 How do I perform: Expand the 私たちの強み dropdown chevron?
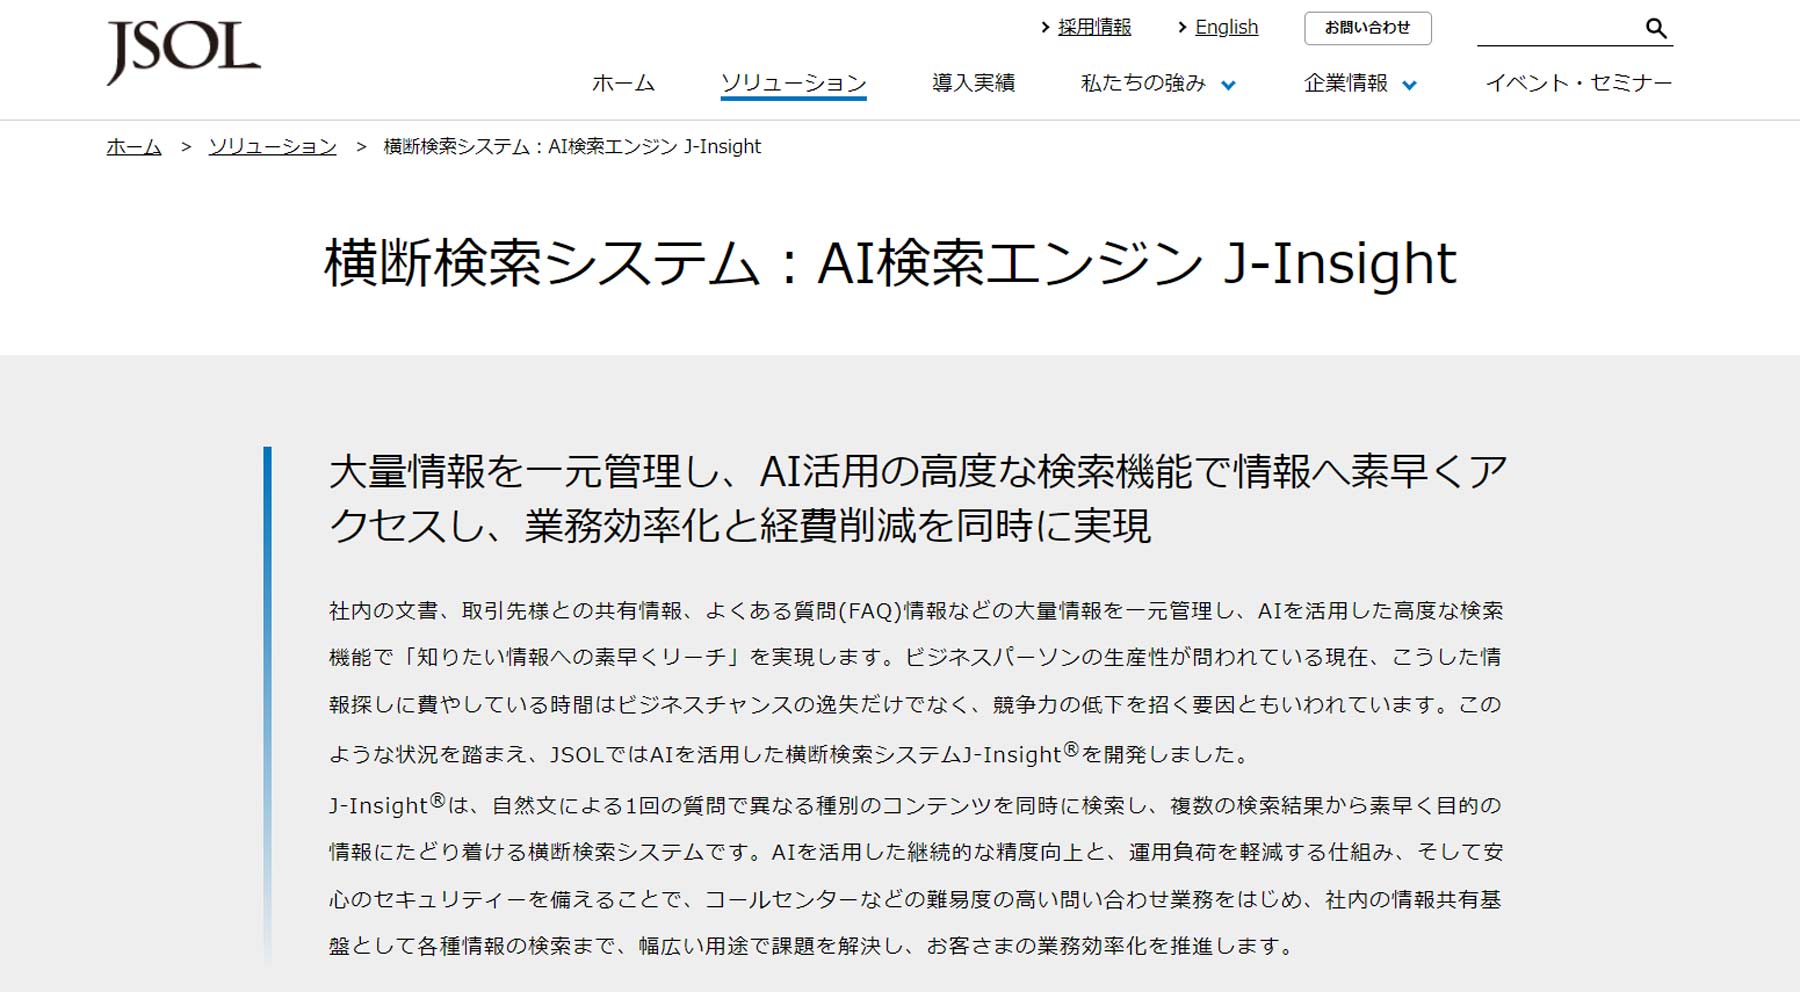coord(1229,85)
